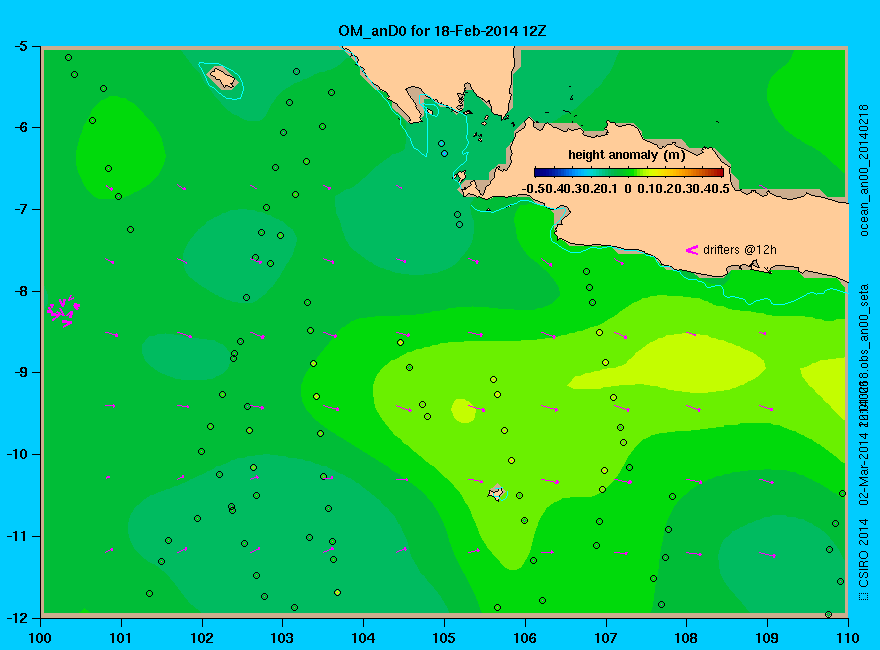Click the 101 longitude tick label

121,638
